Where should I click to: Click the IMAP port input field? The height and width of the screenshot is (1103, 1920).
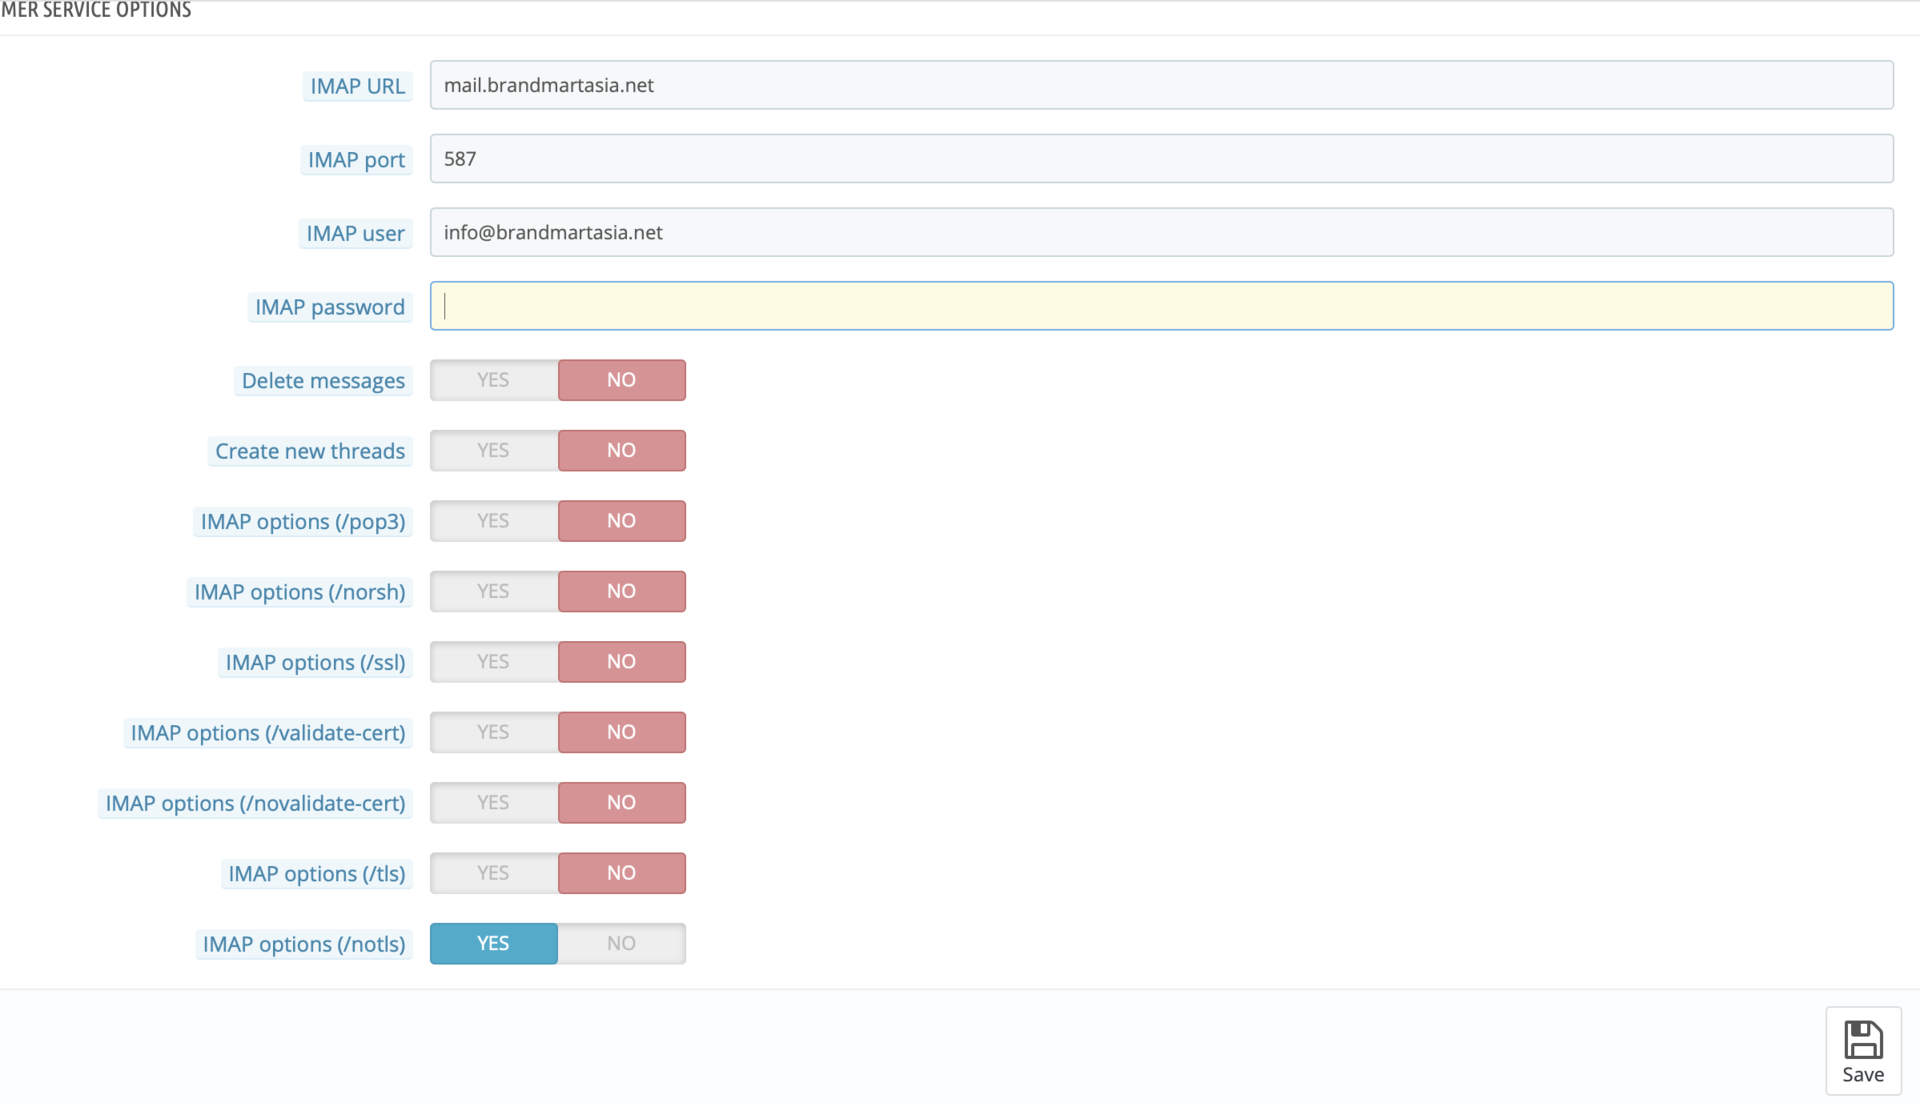pyautogui.click(x=1160, y=159)
